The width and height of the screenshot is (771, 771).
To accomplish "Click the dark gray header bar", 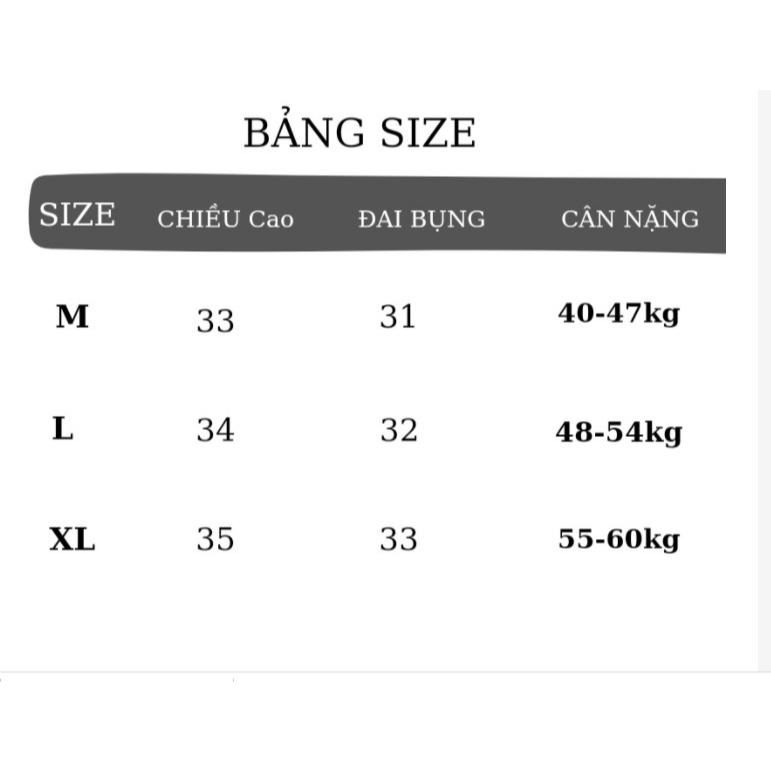I will coord(377,213).
